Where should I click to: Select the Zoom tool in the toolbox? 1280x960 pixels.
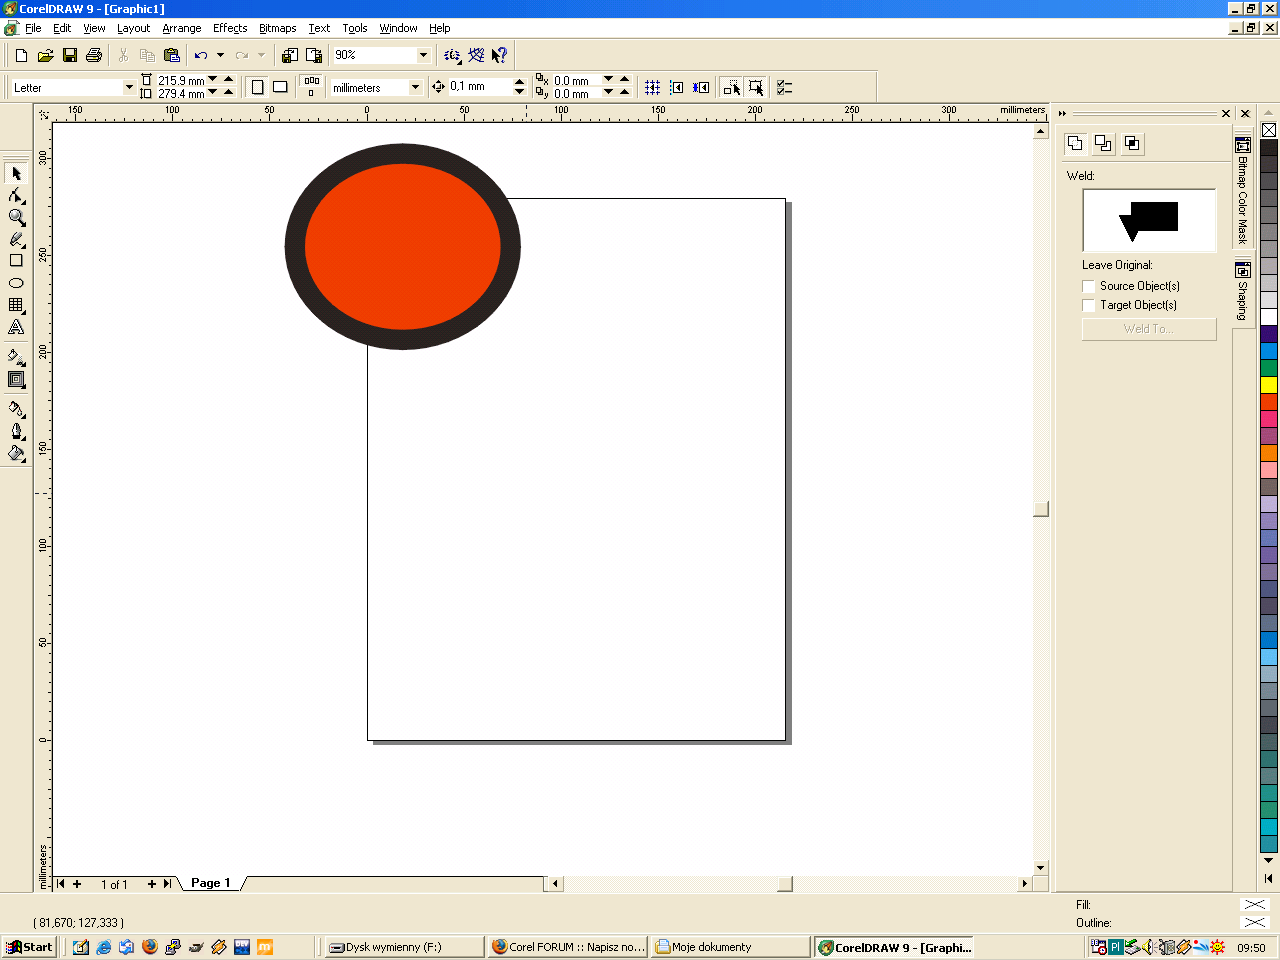(x=16, y=217)
